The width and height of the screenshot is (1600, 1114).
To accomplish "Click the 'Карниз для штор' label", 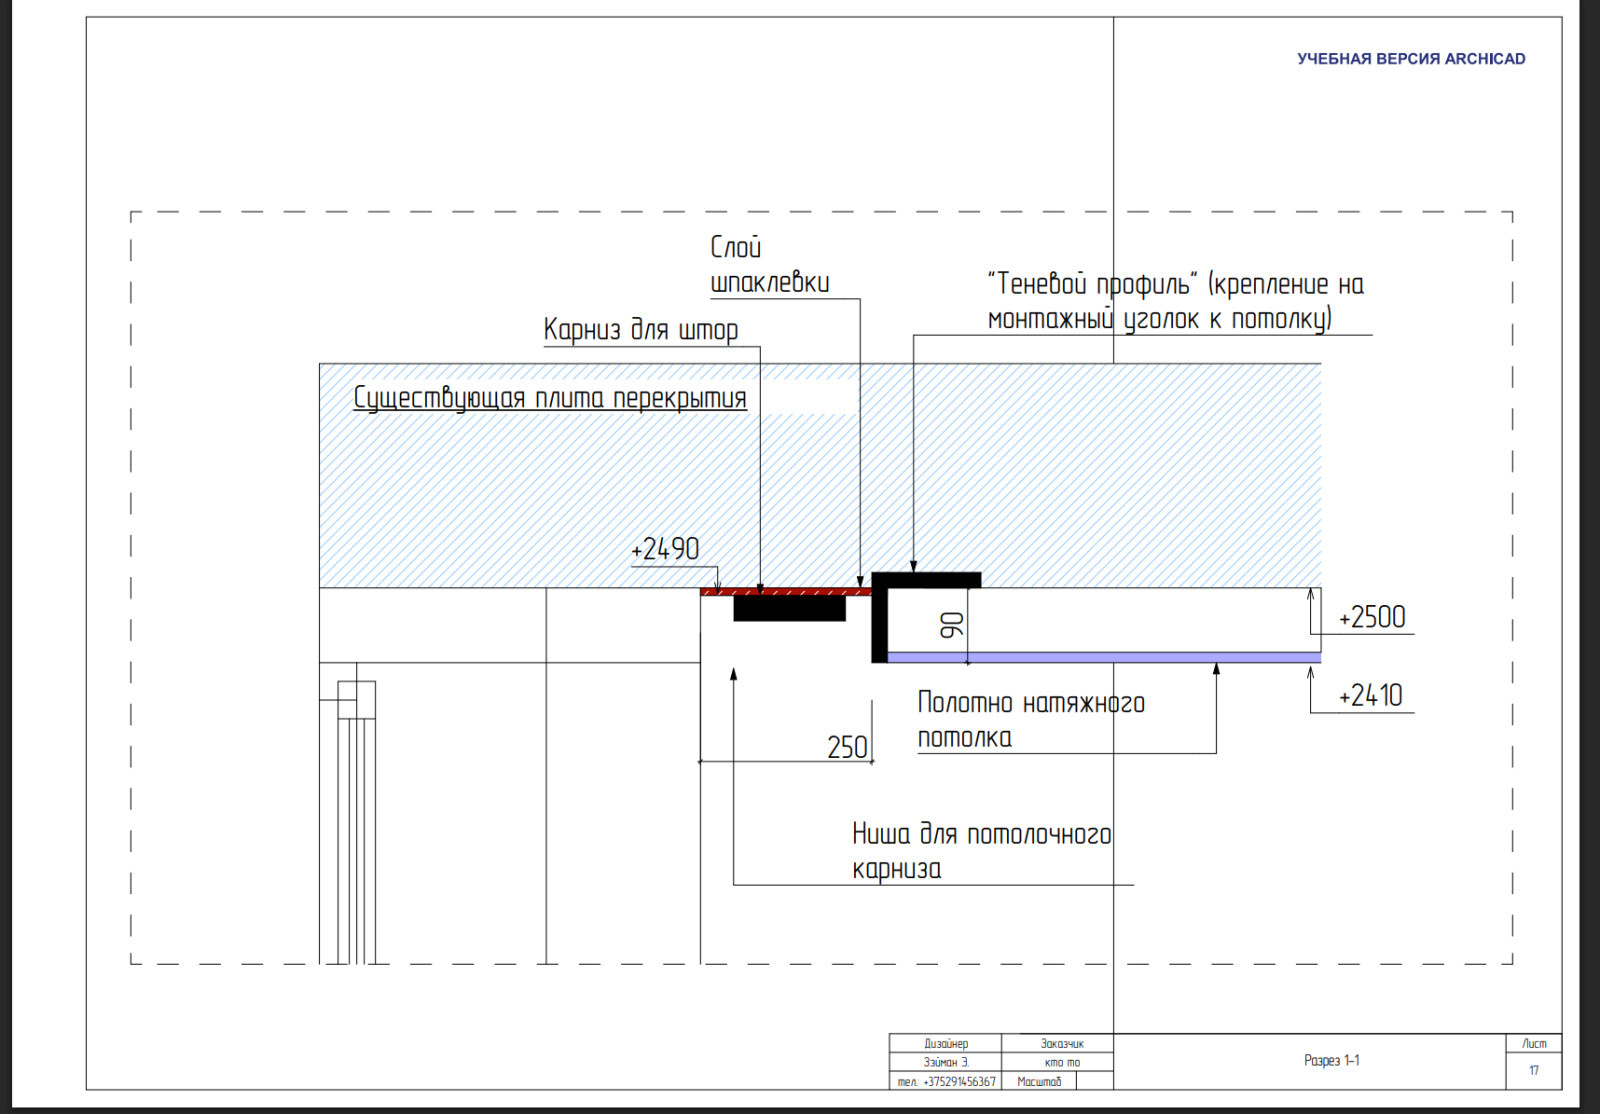I will tap(641, 330).
